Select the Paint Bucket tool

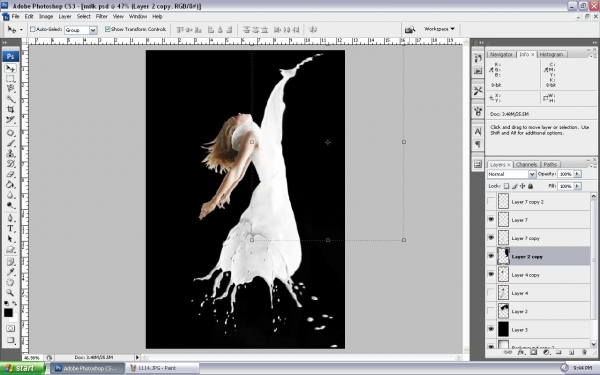tap(10, 185)
